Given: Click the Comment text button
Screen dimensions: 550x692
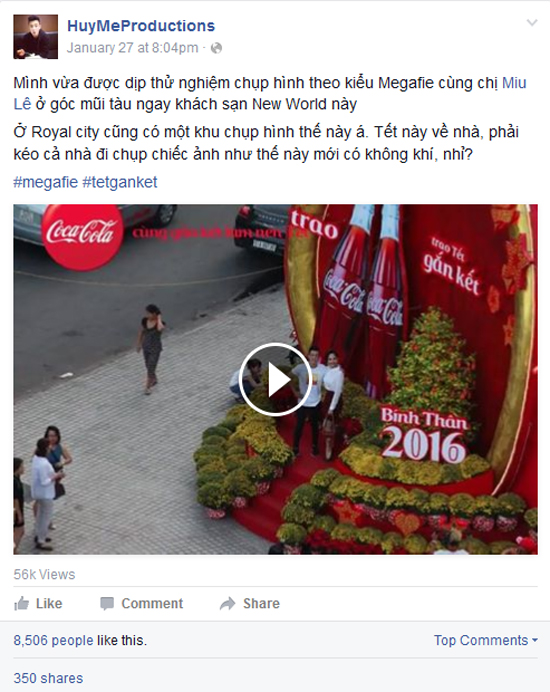Looking at the screenshot, I should [x=152, y=603].
